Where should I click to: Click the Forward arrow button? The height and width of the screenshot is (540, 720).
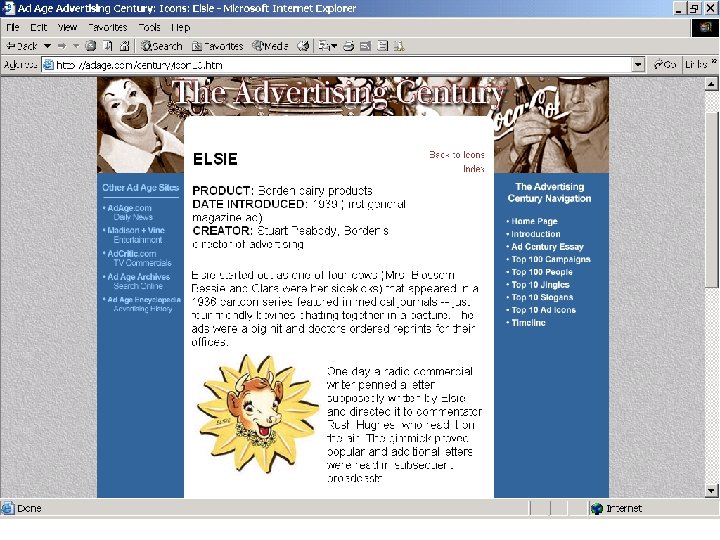(x=62, y=46)
